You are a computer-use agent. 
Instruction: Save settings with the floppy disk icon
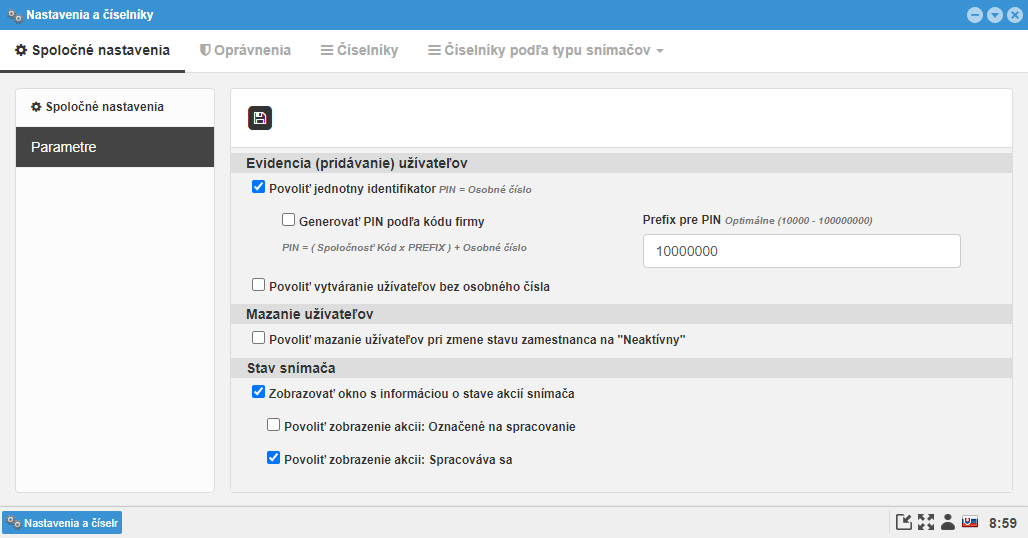pos(260,118)
